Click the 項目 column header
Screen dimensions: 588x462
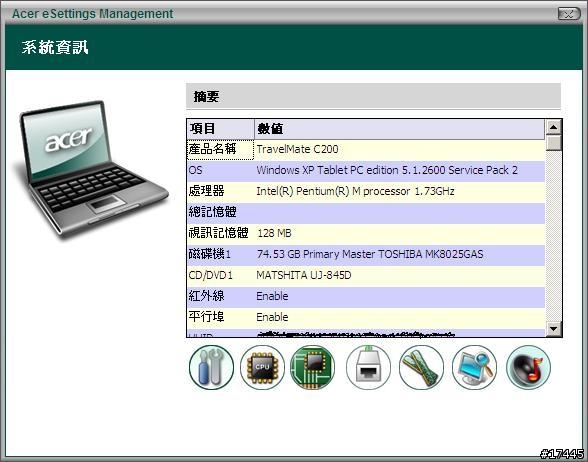[220, 129]
